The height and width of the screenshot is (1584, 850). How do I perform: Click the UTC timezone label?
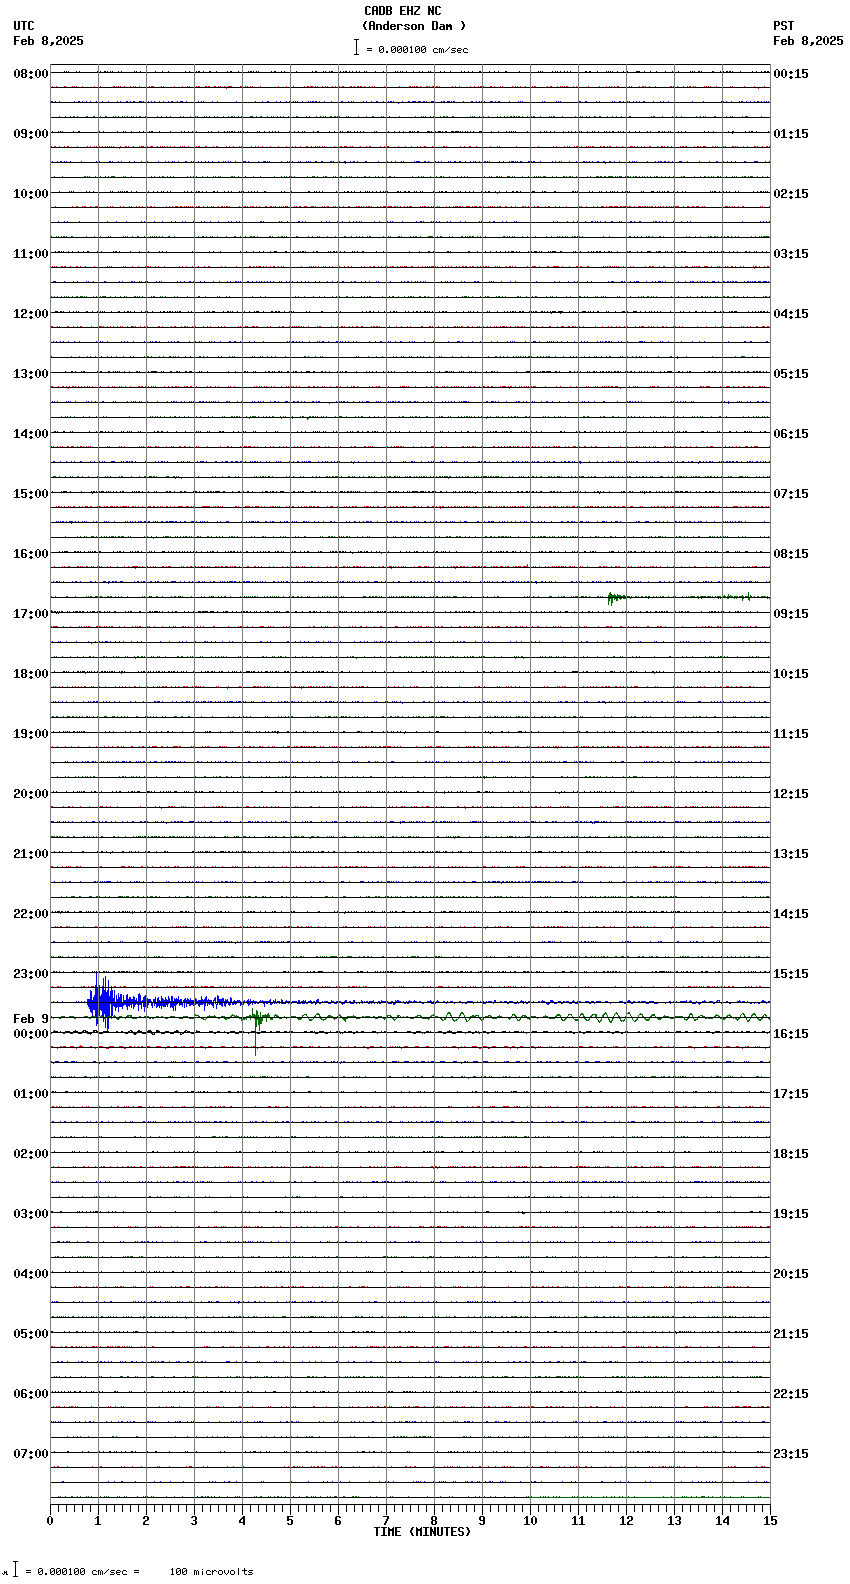coord(24,26)
